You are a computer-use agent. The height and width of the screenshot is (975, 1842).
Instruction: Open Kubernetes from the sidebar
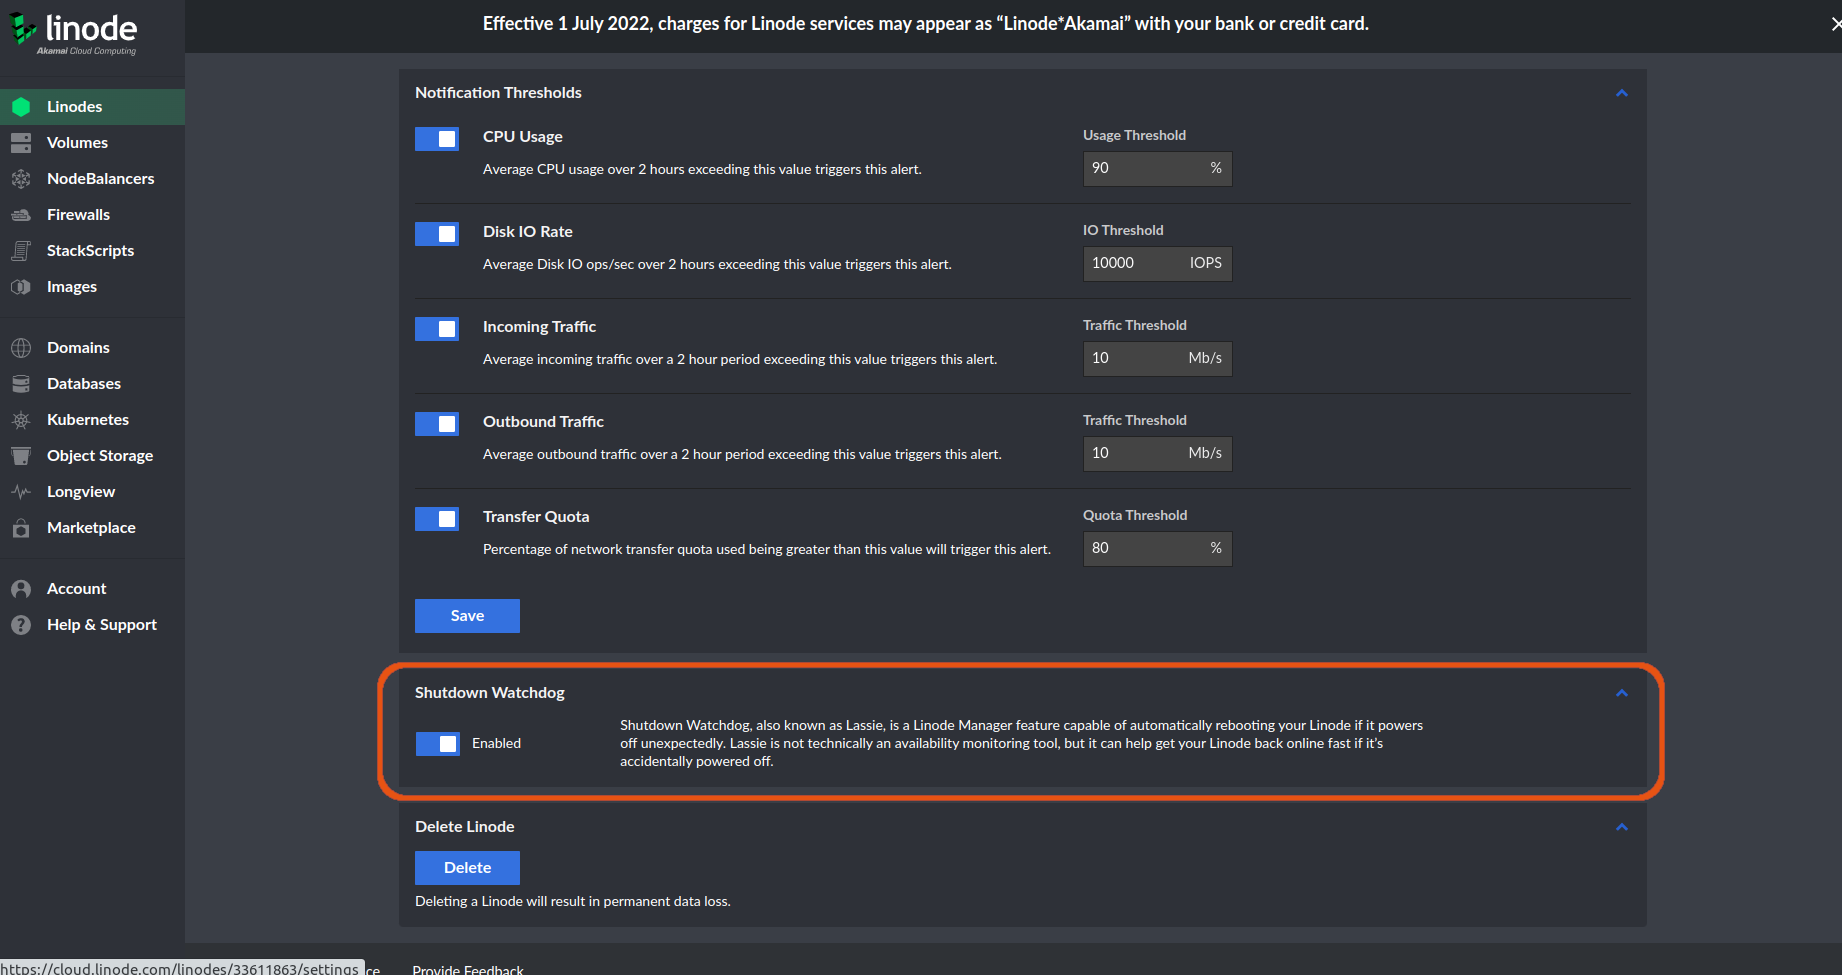coord(92,420)
